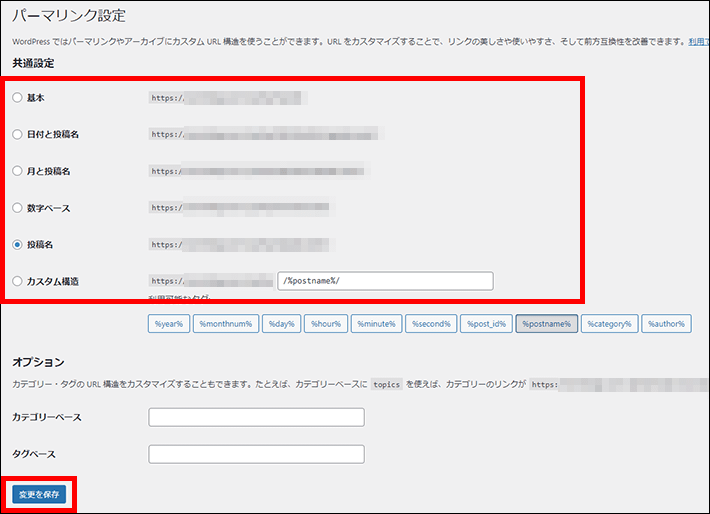Click the 月と投稿名 URL example
The width and height of the screenshot is (710, 514).
coord(259,171)
